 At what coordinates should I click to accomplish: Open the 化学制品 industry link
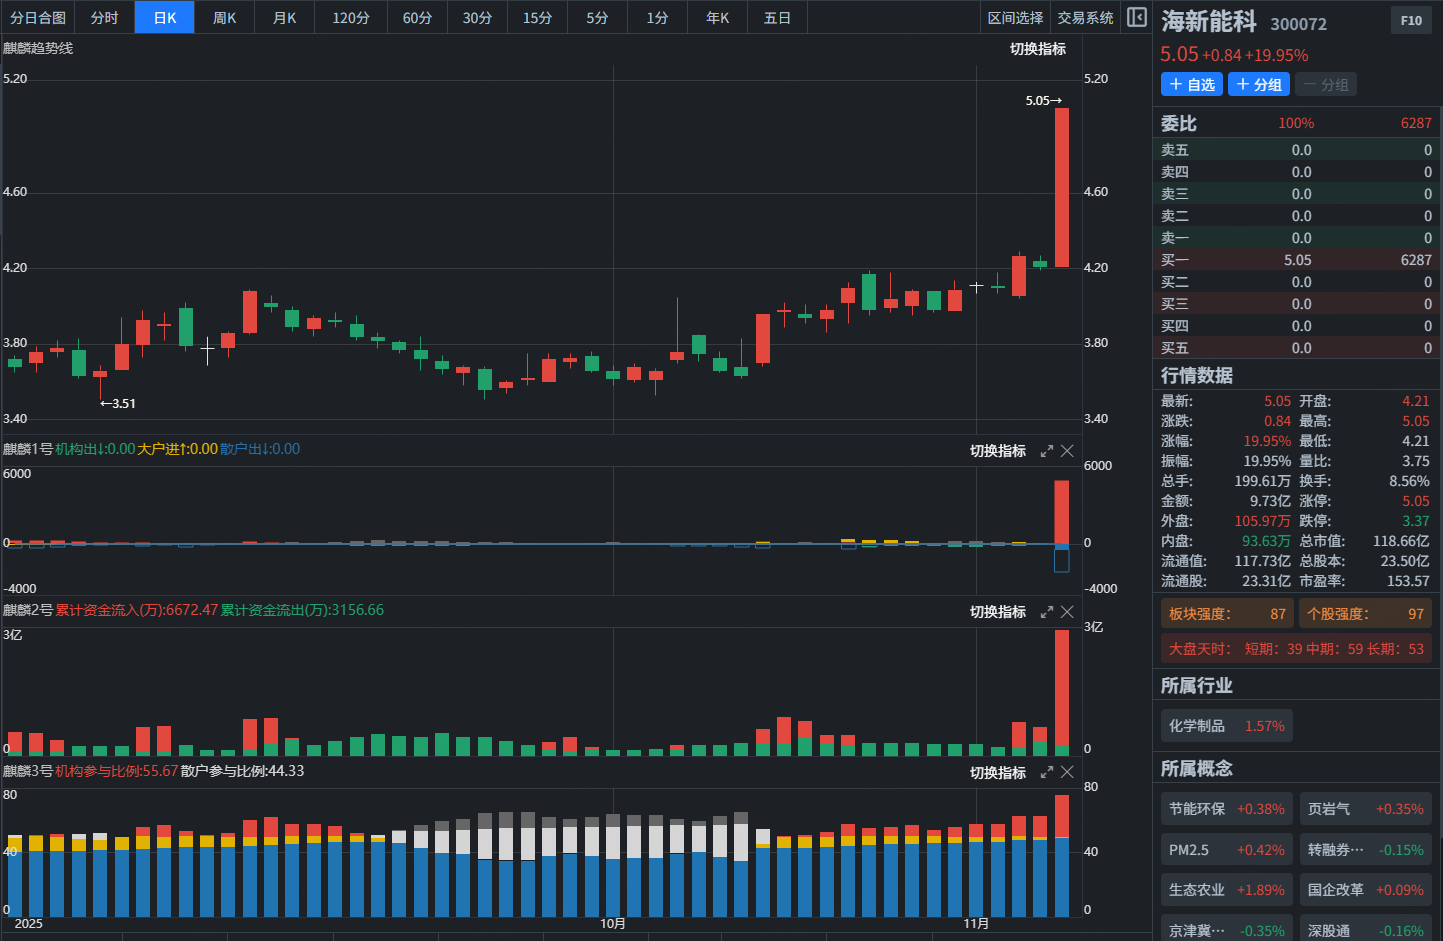coord(1227,726)
